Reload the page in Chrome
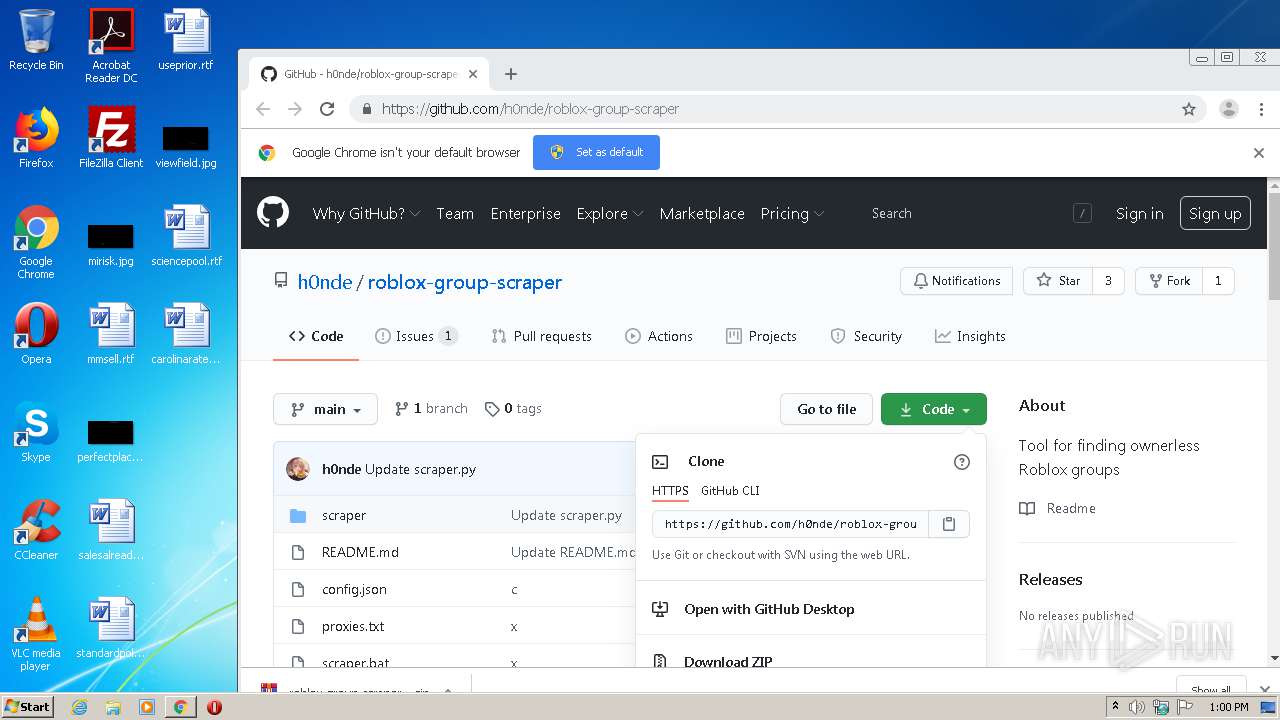The image size is (1280, 720). point(326,109)
